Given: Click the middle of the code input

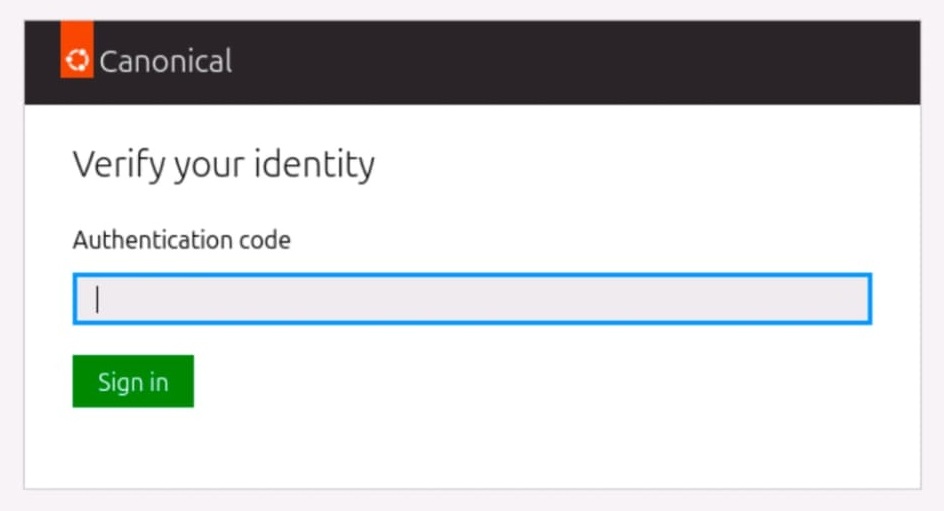Looking at the screenshot, I should tap(472, 299).
